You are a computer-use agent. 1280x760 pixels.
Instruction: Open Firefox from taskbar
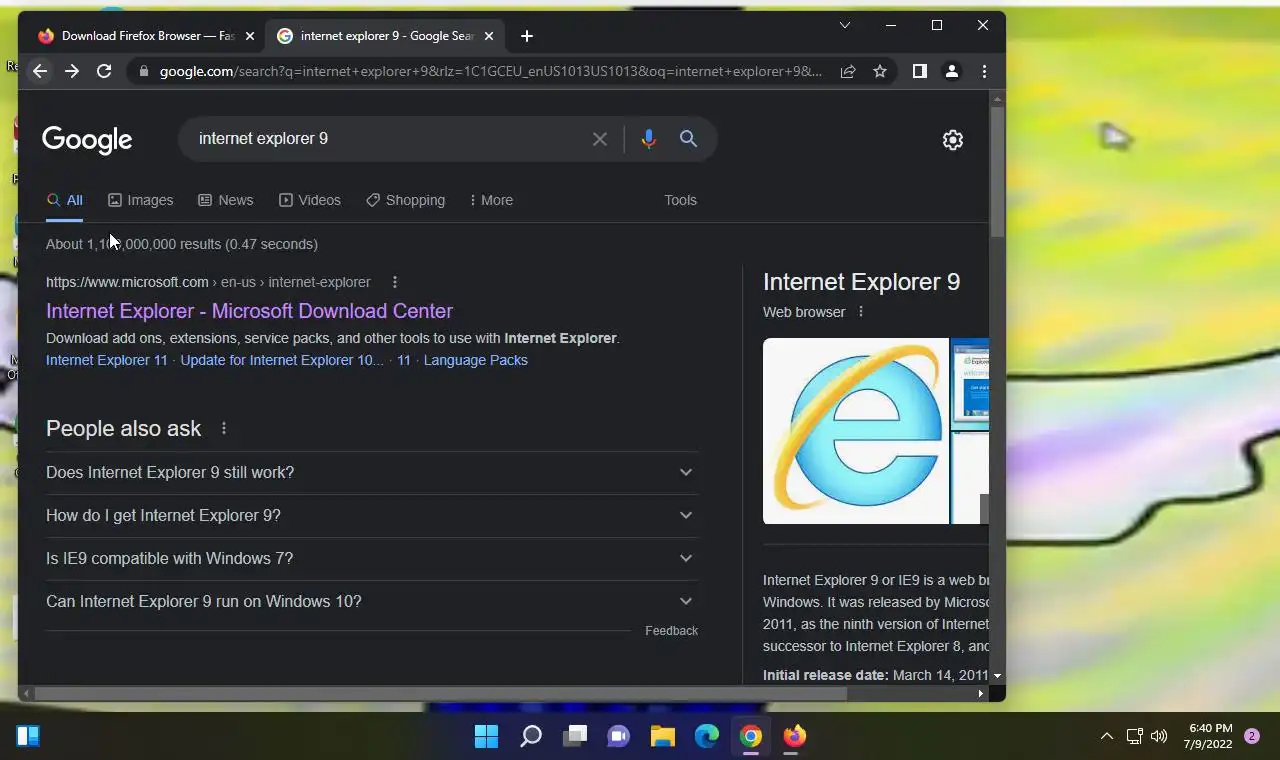click(x=795, y=737)
